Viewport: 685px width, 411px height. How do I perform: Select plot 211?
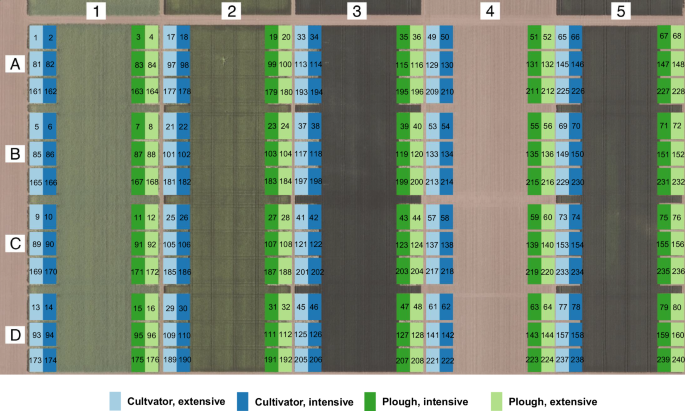point(534,91)
